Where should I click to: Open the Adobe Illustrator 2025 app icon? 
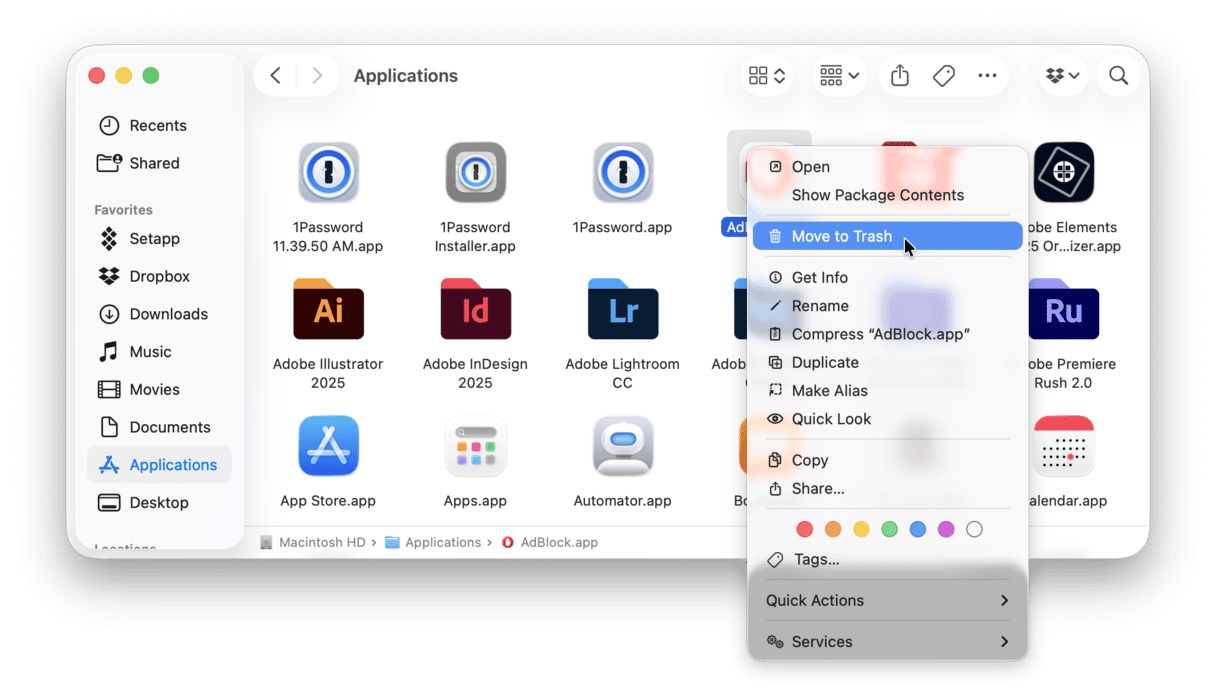point(328,310)
